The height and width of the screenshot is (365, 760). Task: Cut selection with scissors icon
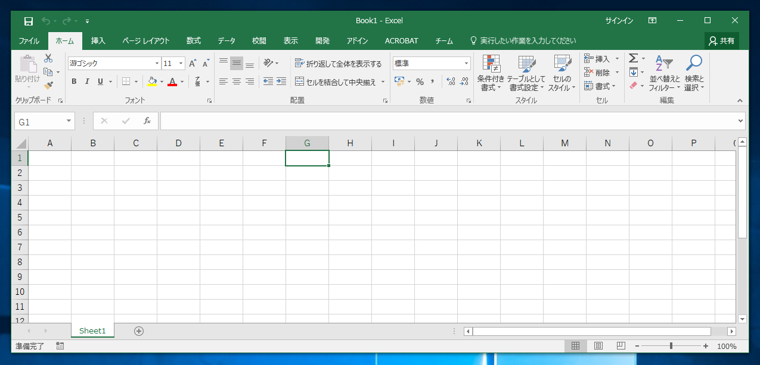pyautogui.click(x=48, y=59)
